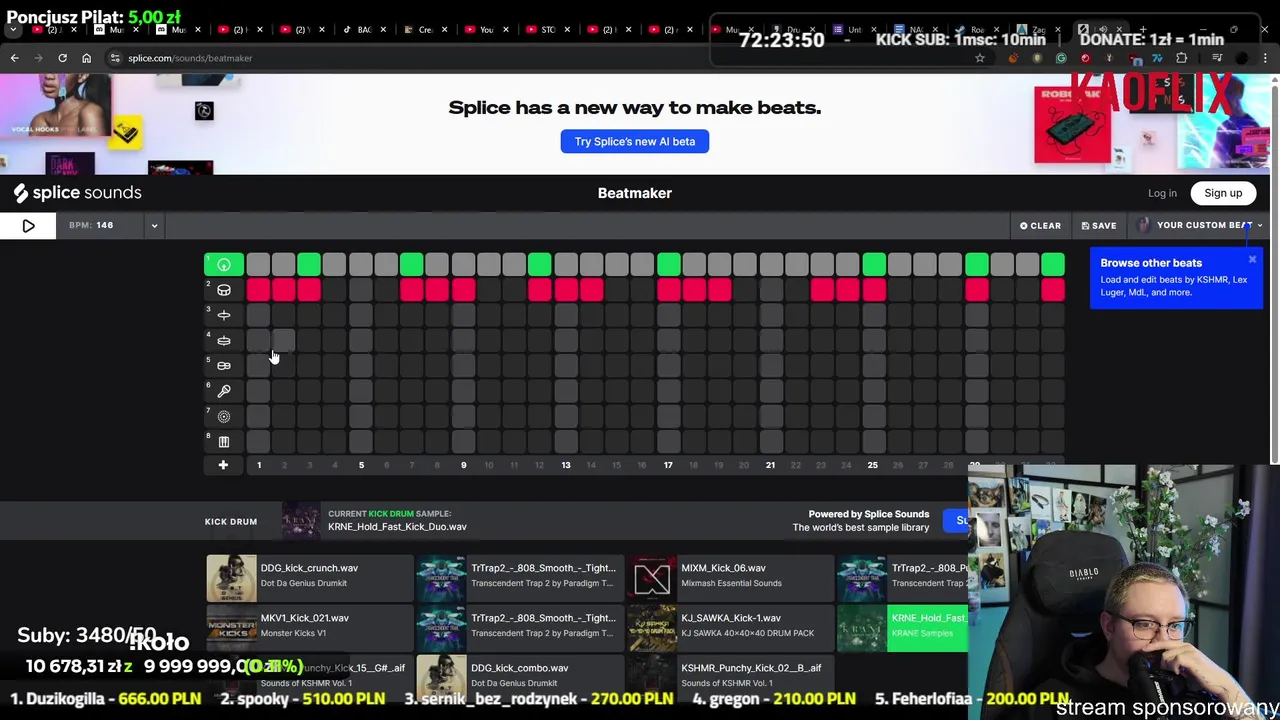
Task: Switch to the You browser tab
Action: tap(486, 30)
